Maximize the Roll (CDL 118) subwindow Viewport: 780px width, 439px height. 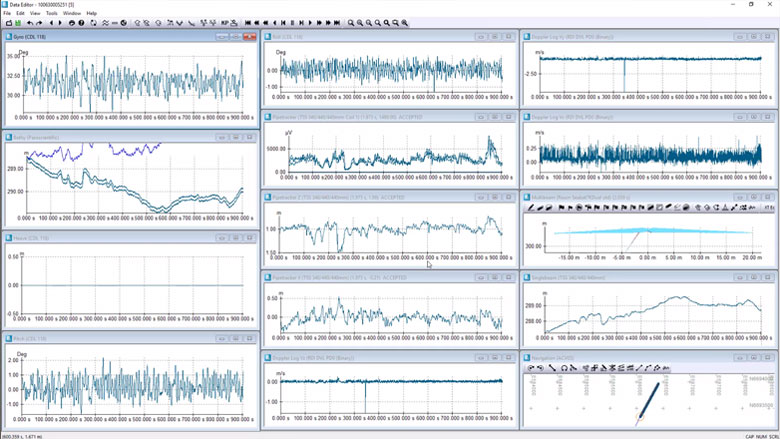[494, 37]
